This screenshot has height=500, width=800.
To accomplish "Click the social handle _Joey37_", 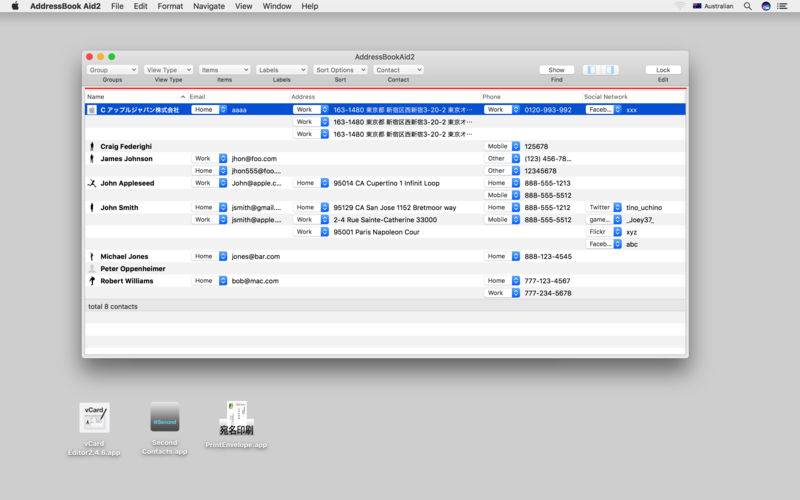I will [x=640, y=220].
